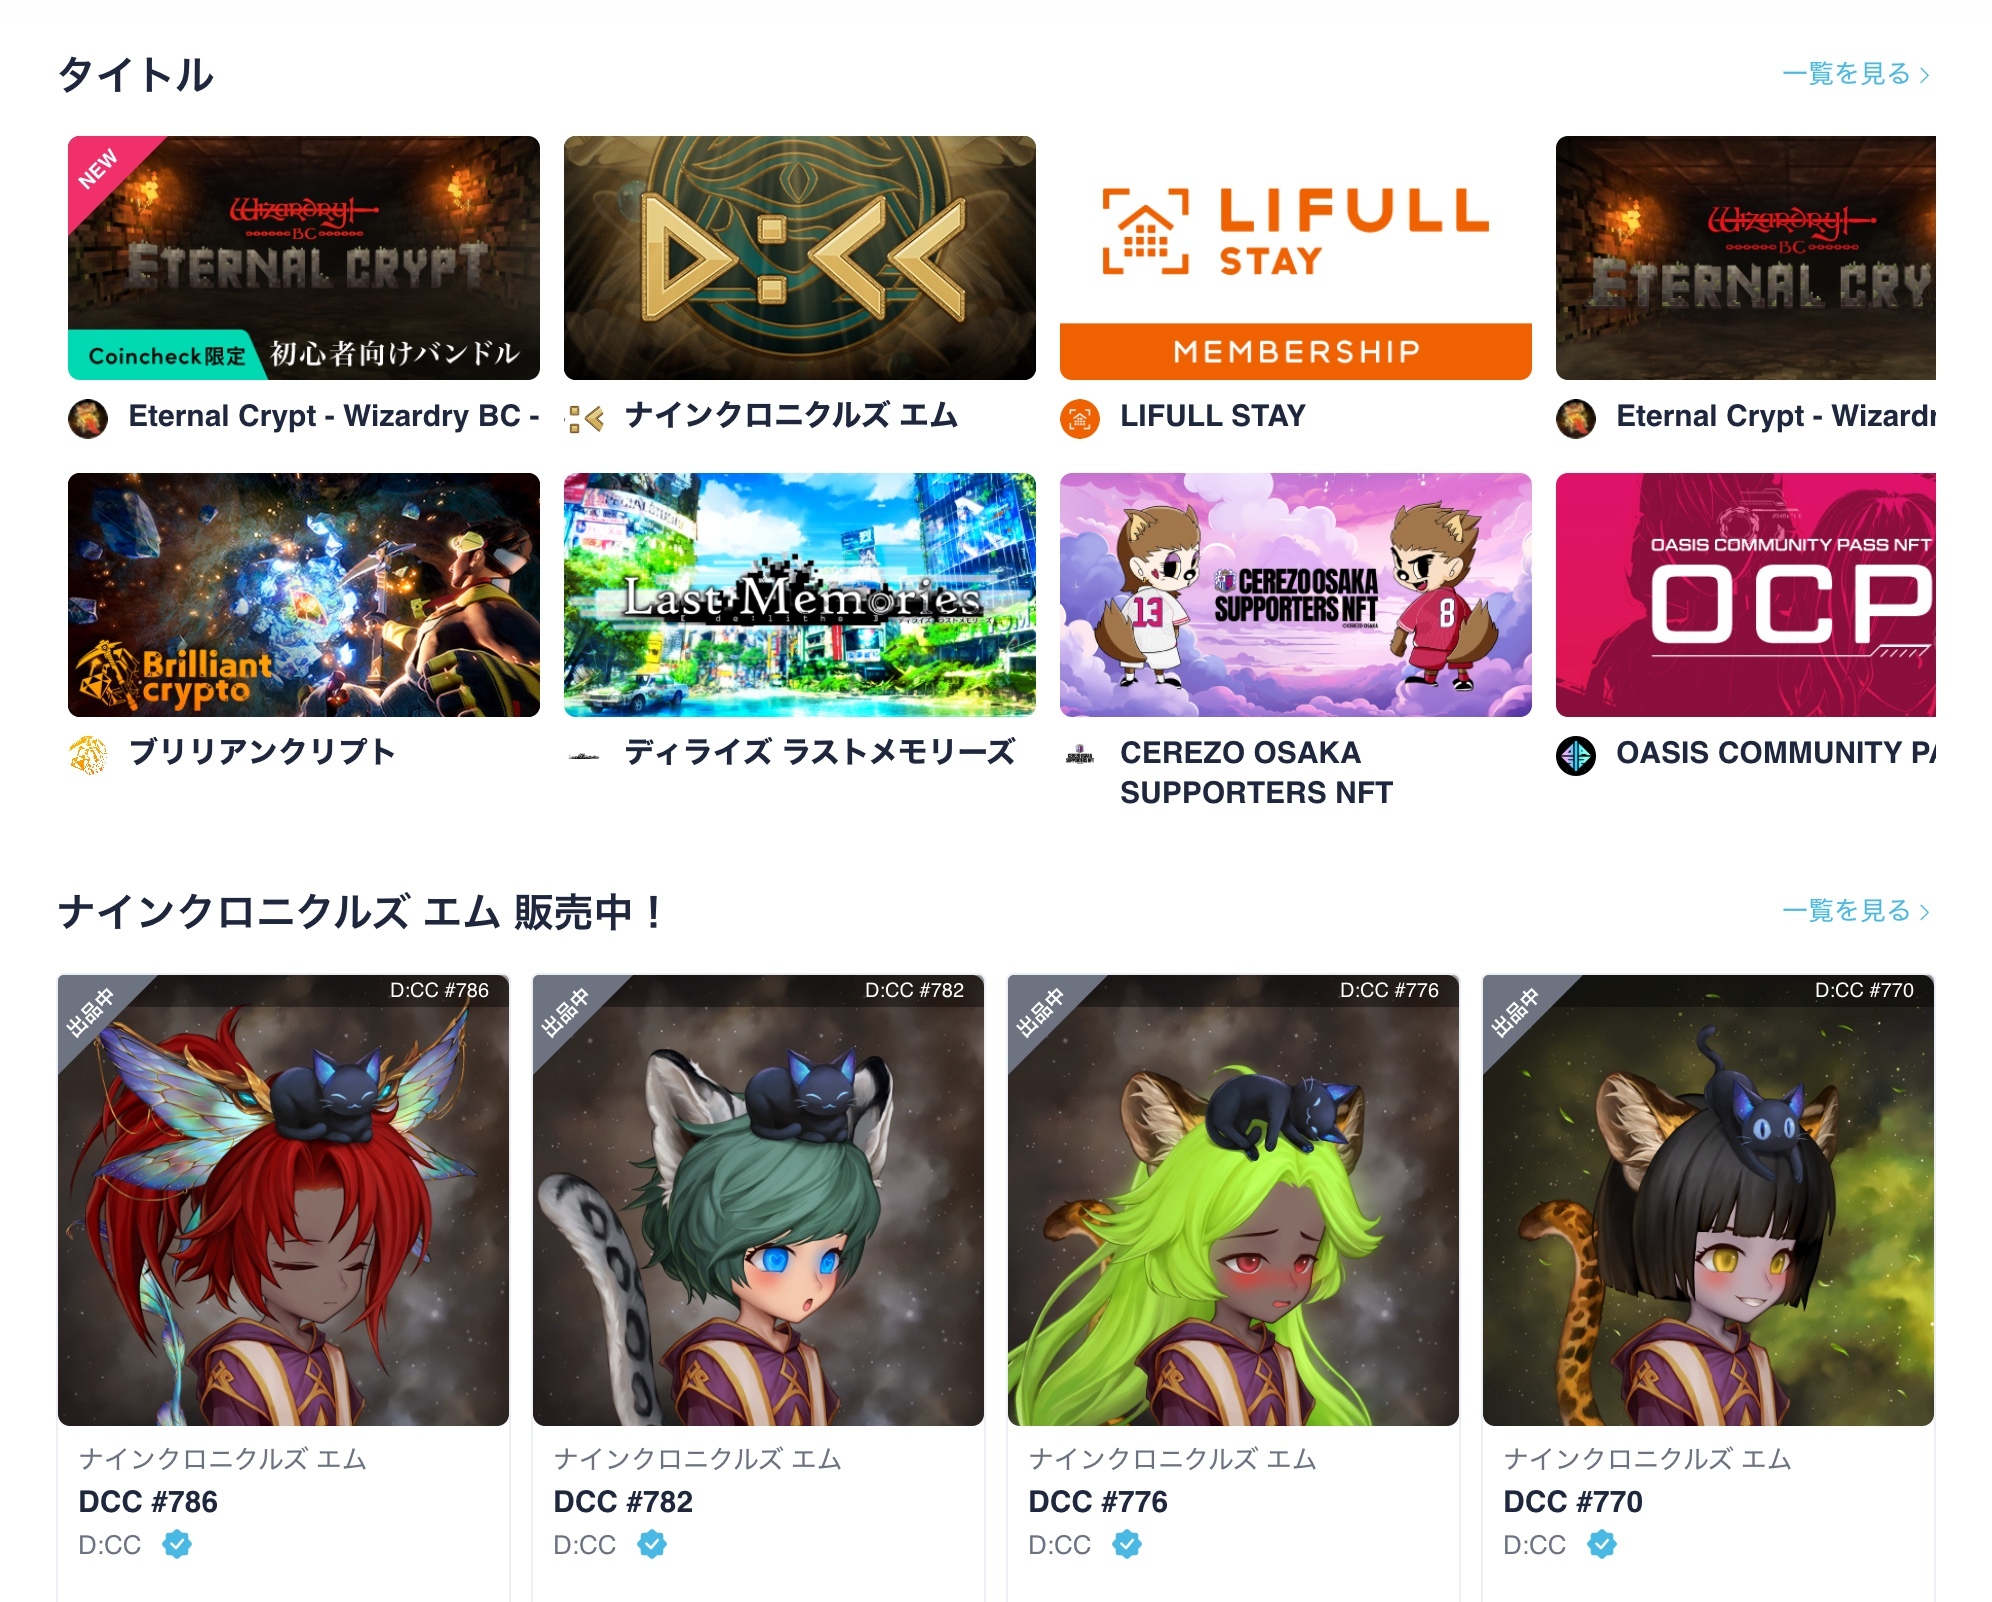Click the ナインクロニクルズ エム small logo icon
1992x1602 pixels.
(585, 418)
